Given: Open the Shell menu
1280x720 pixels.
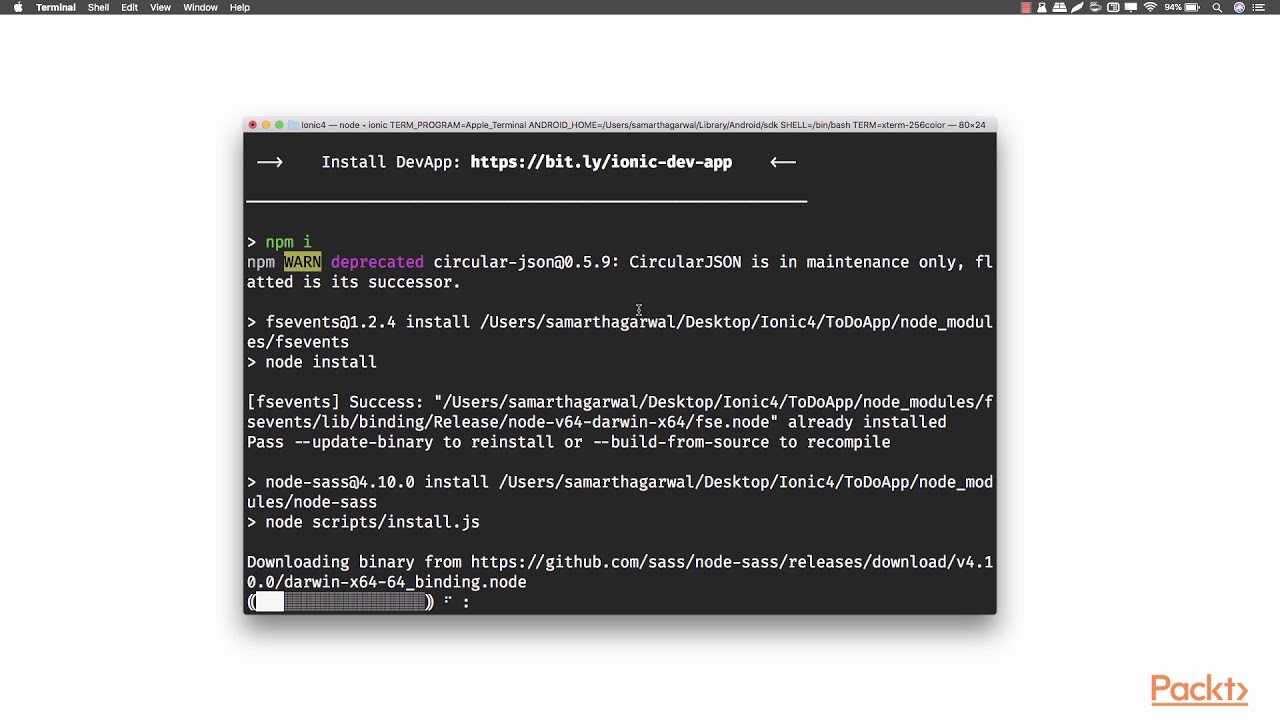Looking at the screenshot, I should (x=98, y=7).
